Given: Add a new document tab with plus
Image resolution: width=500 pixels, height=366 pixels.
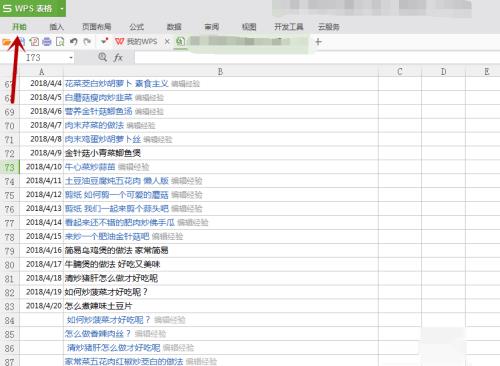Looking at the screenshot, I should point(318,42).
